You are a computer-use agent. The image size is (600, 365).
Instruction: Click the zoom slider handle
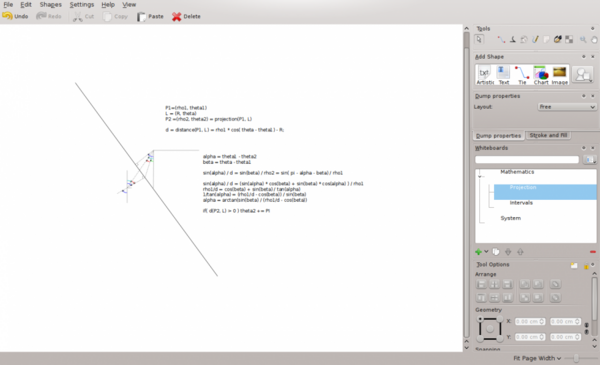point(576,358)
